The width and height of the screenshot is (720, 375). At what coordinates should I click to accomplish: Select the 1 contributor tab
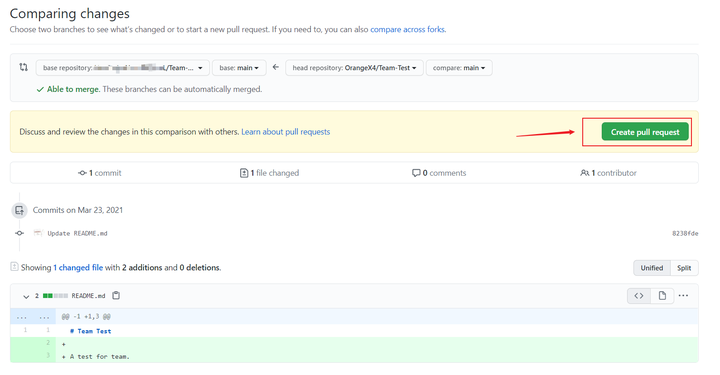pos(608,173)
